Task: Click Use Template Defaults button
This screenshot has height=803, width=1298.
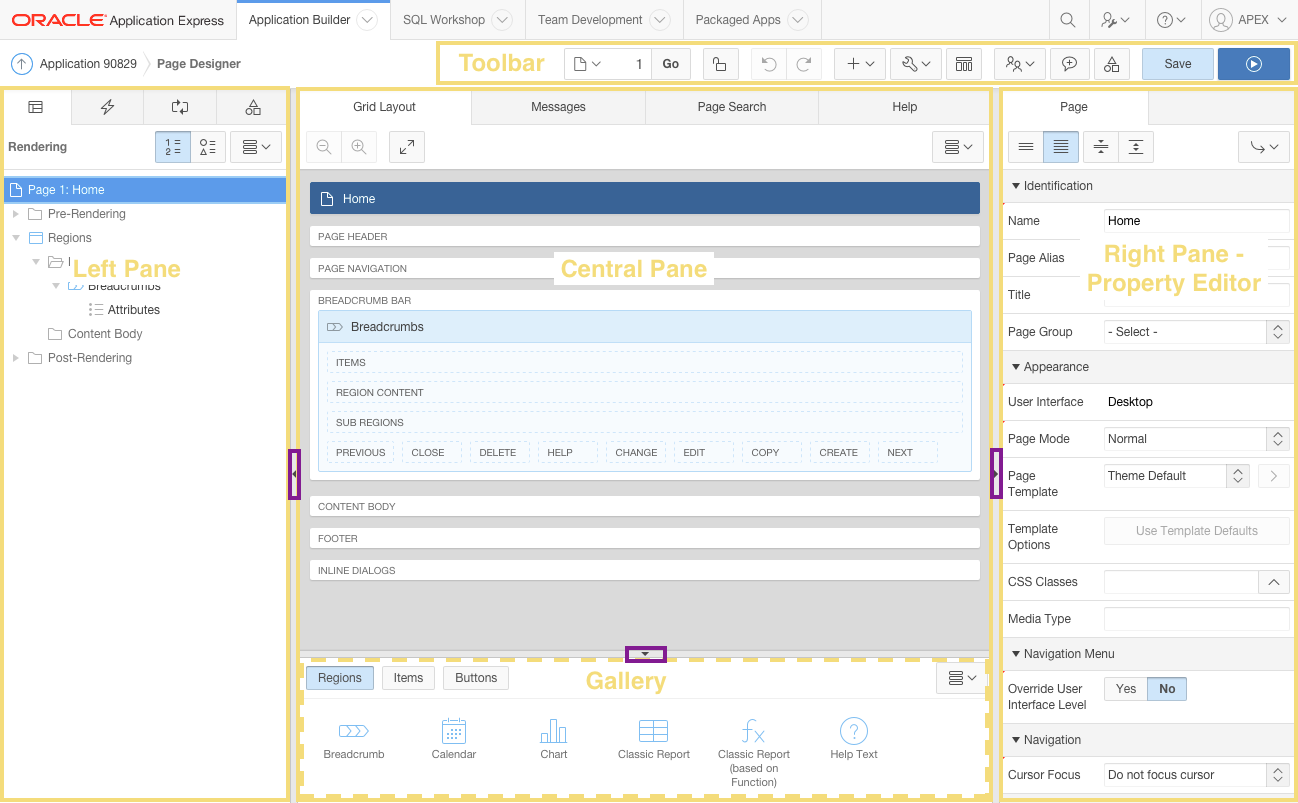Action: 1196,531
